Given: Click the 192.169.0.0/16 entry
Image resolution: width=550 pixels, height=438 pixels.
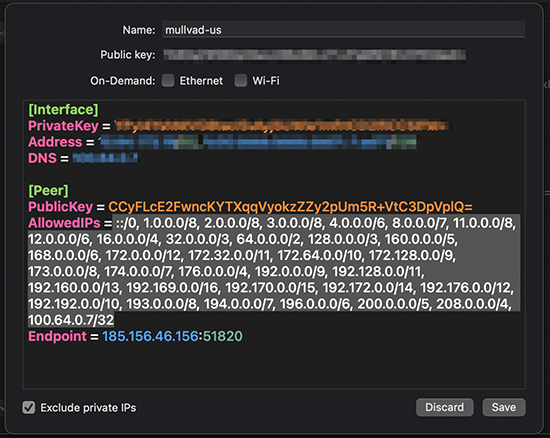Looking at the screenshot, I should coord(173,288).
